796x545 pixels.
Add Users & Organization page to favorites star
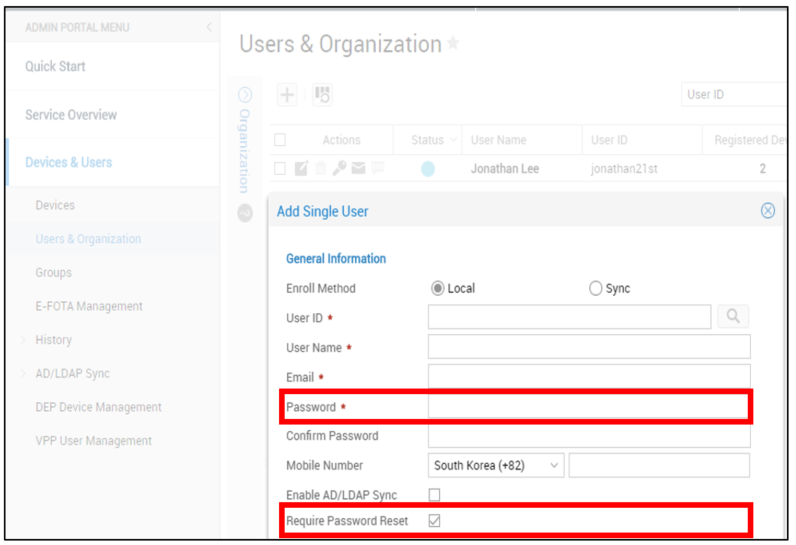tap(453, 44)
